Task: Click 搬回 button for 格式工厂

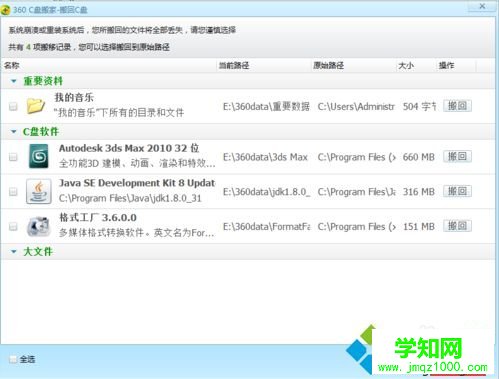Action: tap(457, 226)
